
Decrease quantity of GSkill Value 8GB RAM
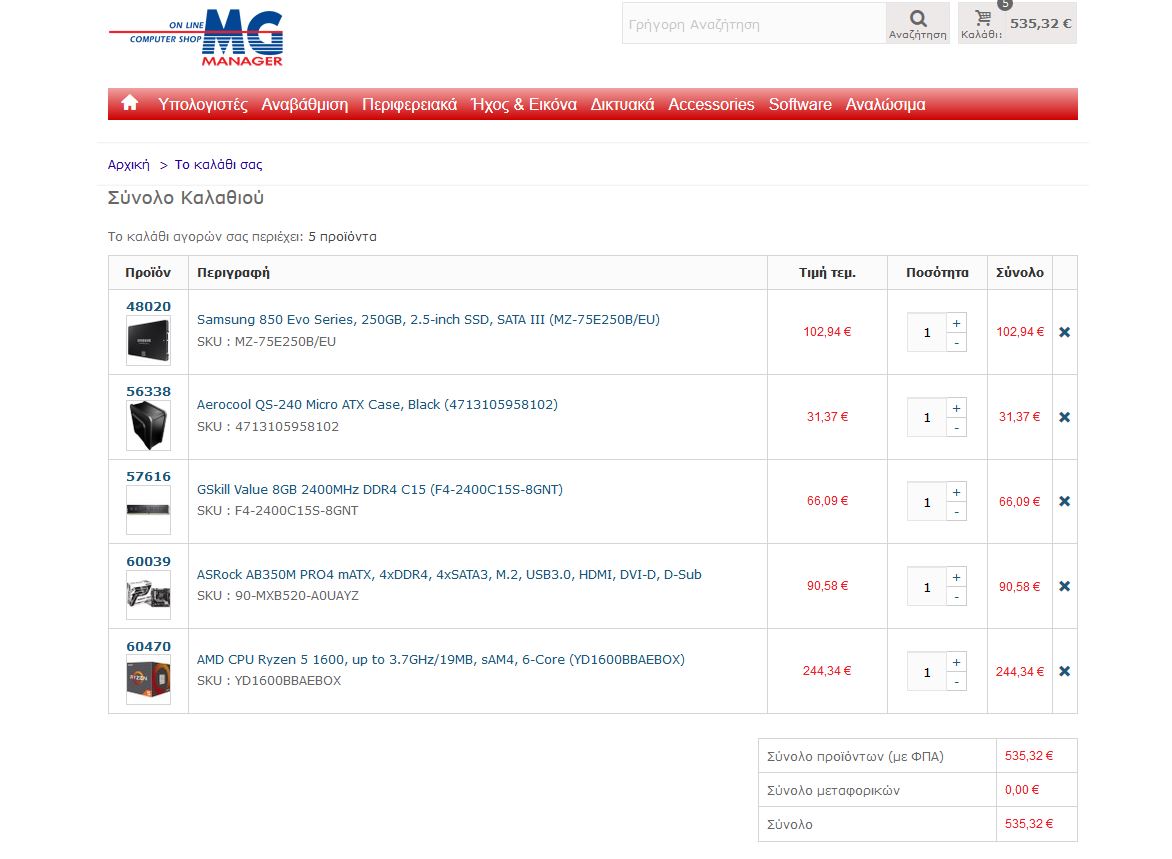click(956, 512)
